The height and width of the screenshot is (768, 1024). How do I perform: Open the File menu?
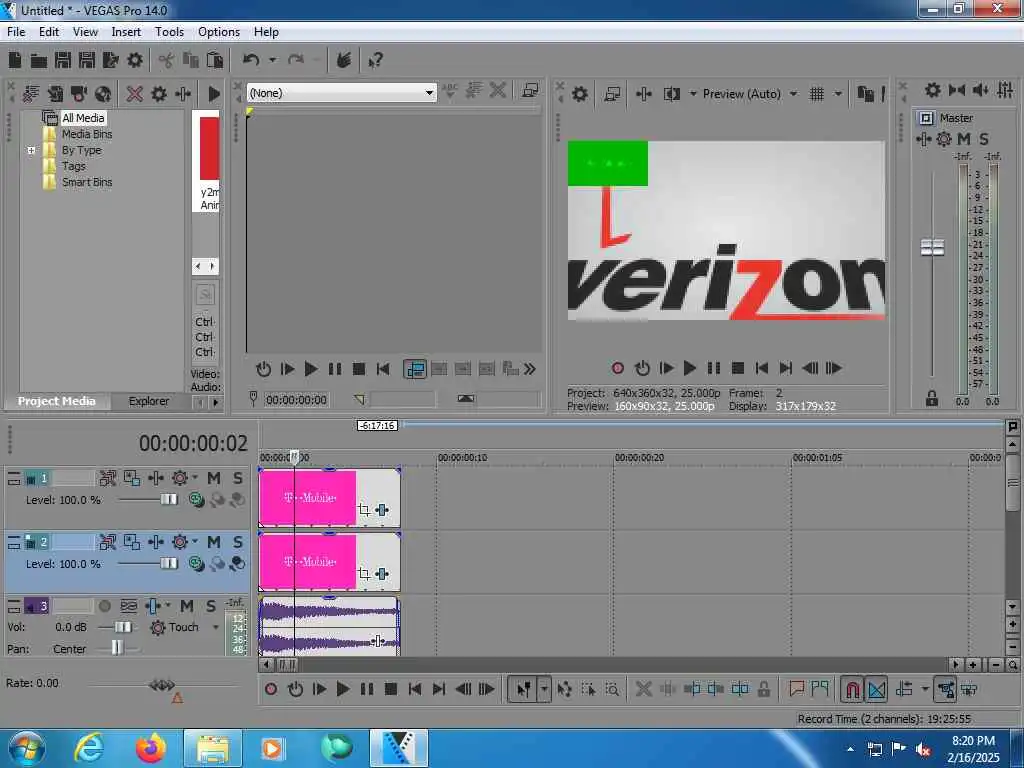tap(16, 31)
